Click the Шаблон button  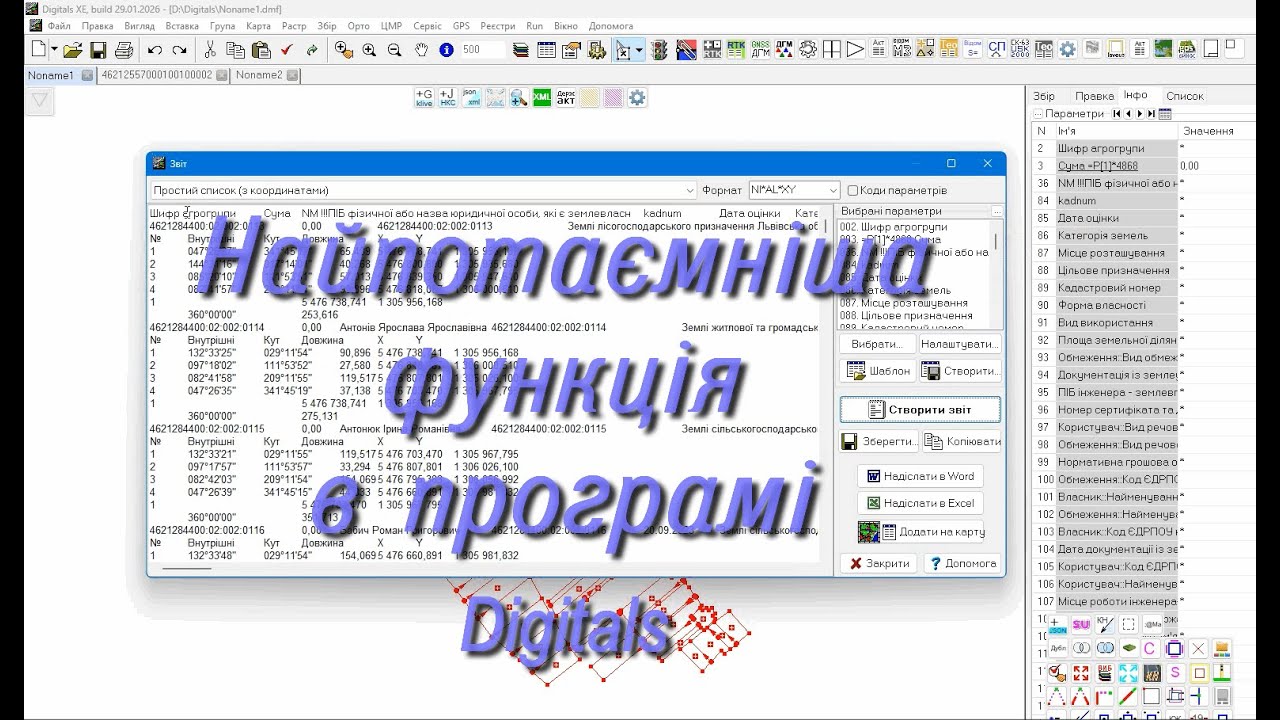pyautogui.click(x=877, y=371)
